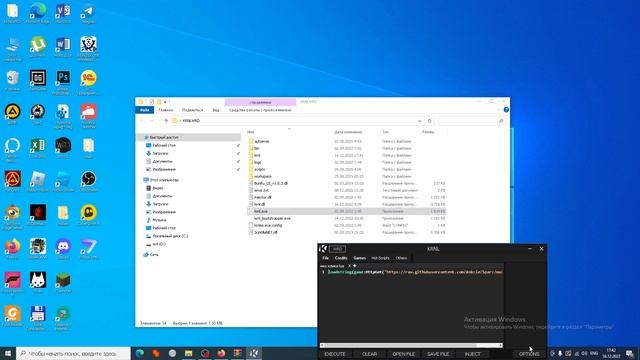The width and height of the screenshot is (640, 360).
Task: Click the KRNL logo icon in title bar
Action: click(x=323, y=249)
